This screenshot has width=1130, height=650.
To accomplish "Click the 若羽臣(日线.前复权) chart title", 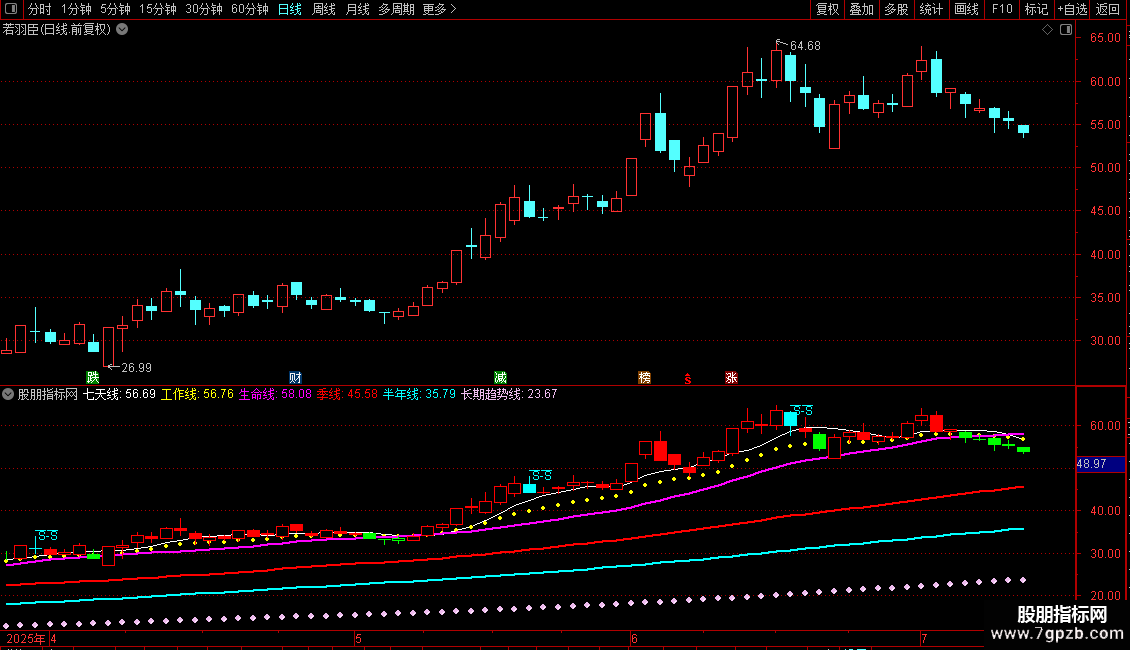I will (57, 30).
